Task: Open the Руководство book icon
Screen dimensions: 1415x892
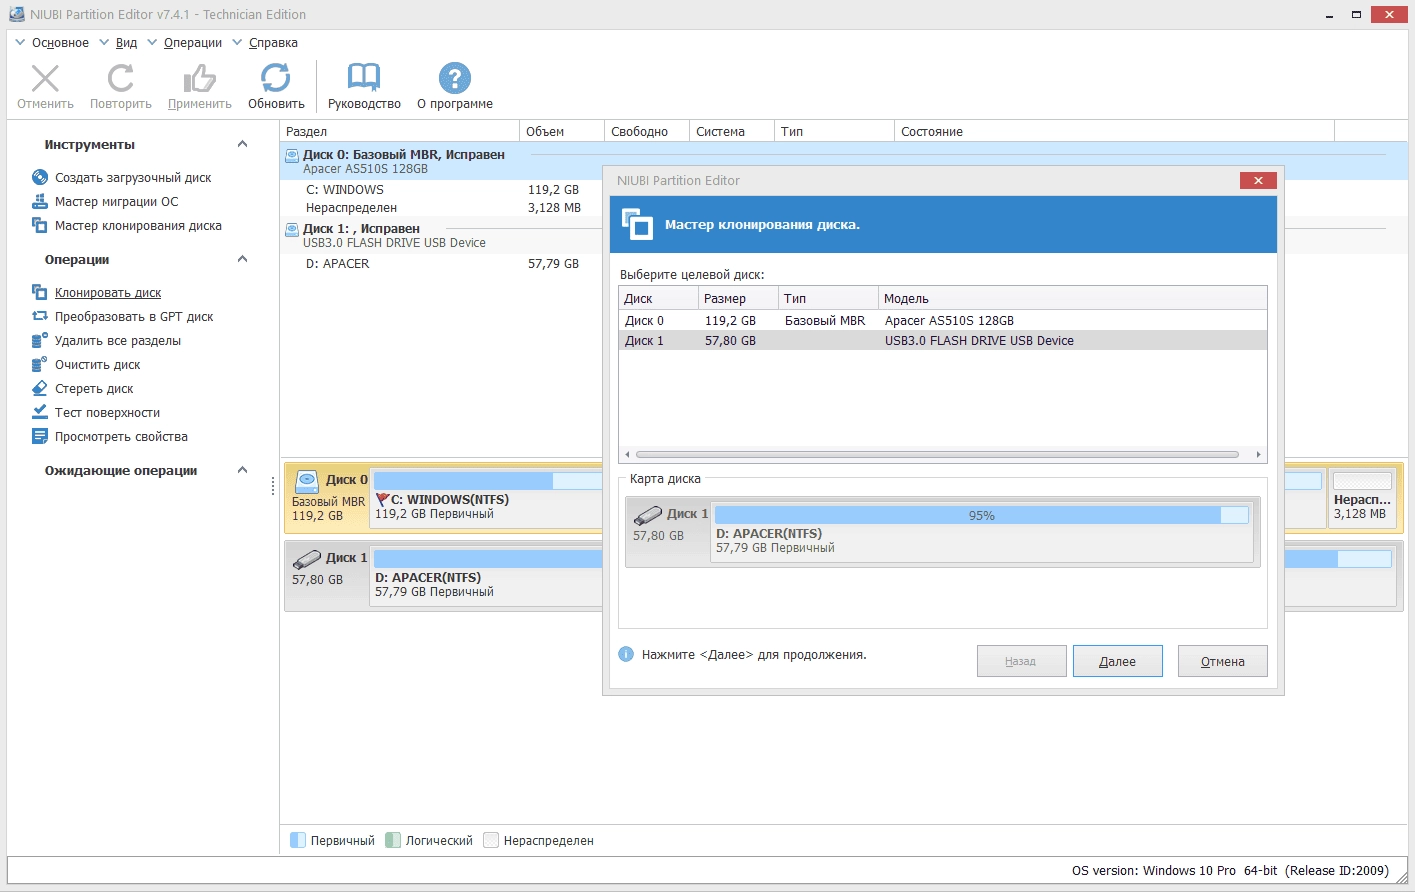Action: [364, 78]
